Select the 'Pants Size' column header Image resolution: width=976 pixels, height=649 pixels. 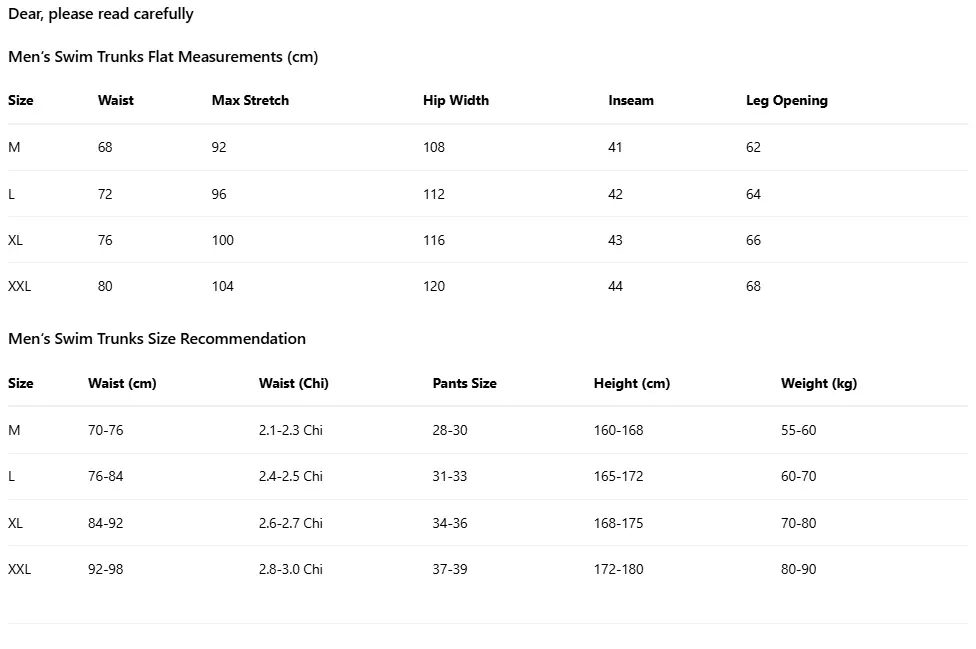click(x=464, y=383)
